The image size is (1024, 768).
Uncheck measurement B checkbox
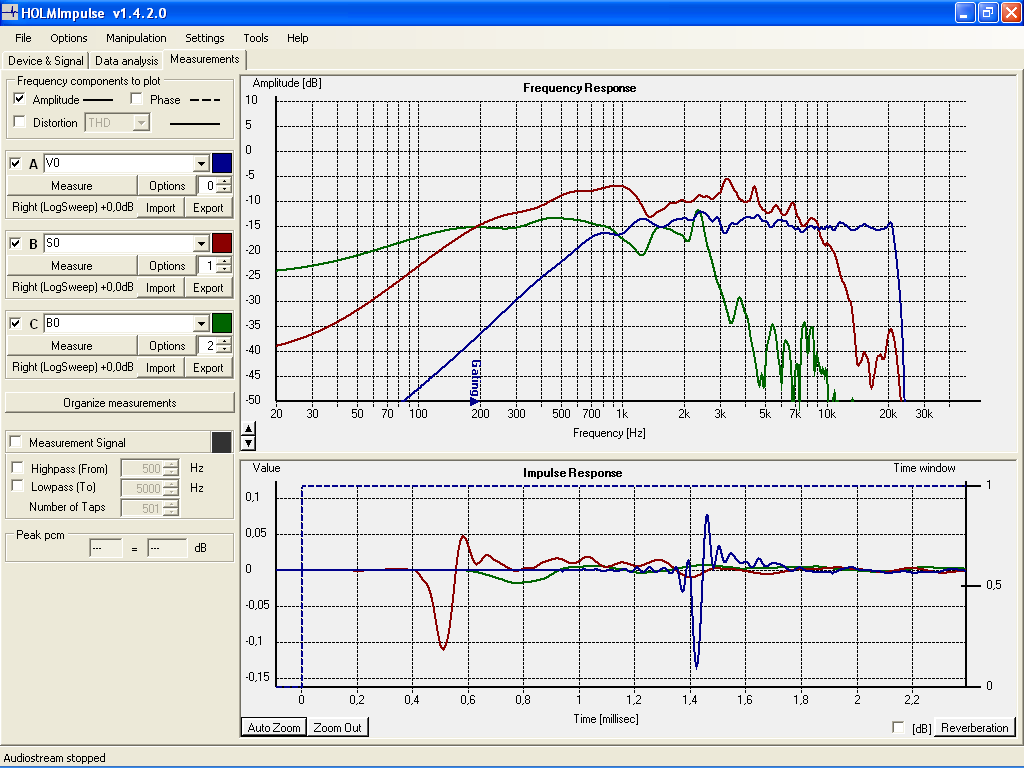(15, 244)
